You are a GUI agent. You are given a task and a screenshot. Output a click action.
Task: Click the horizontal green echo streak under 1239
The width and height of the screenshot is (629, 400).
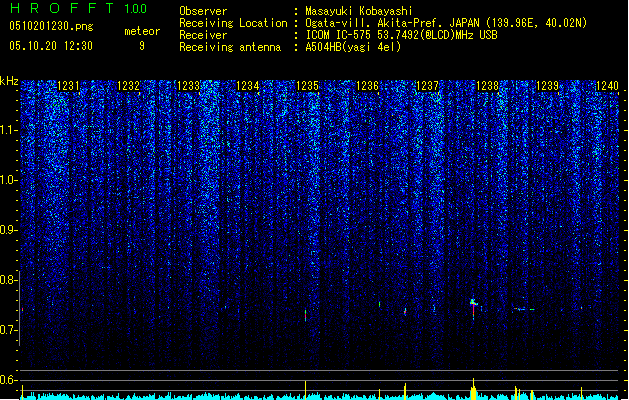tap(524, 309)
